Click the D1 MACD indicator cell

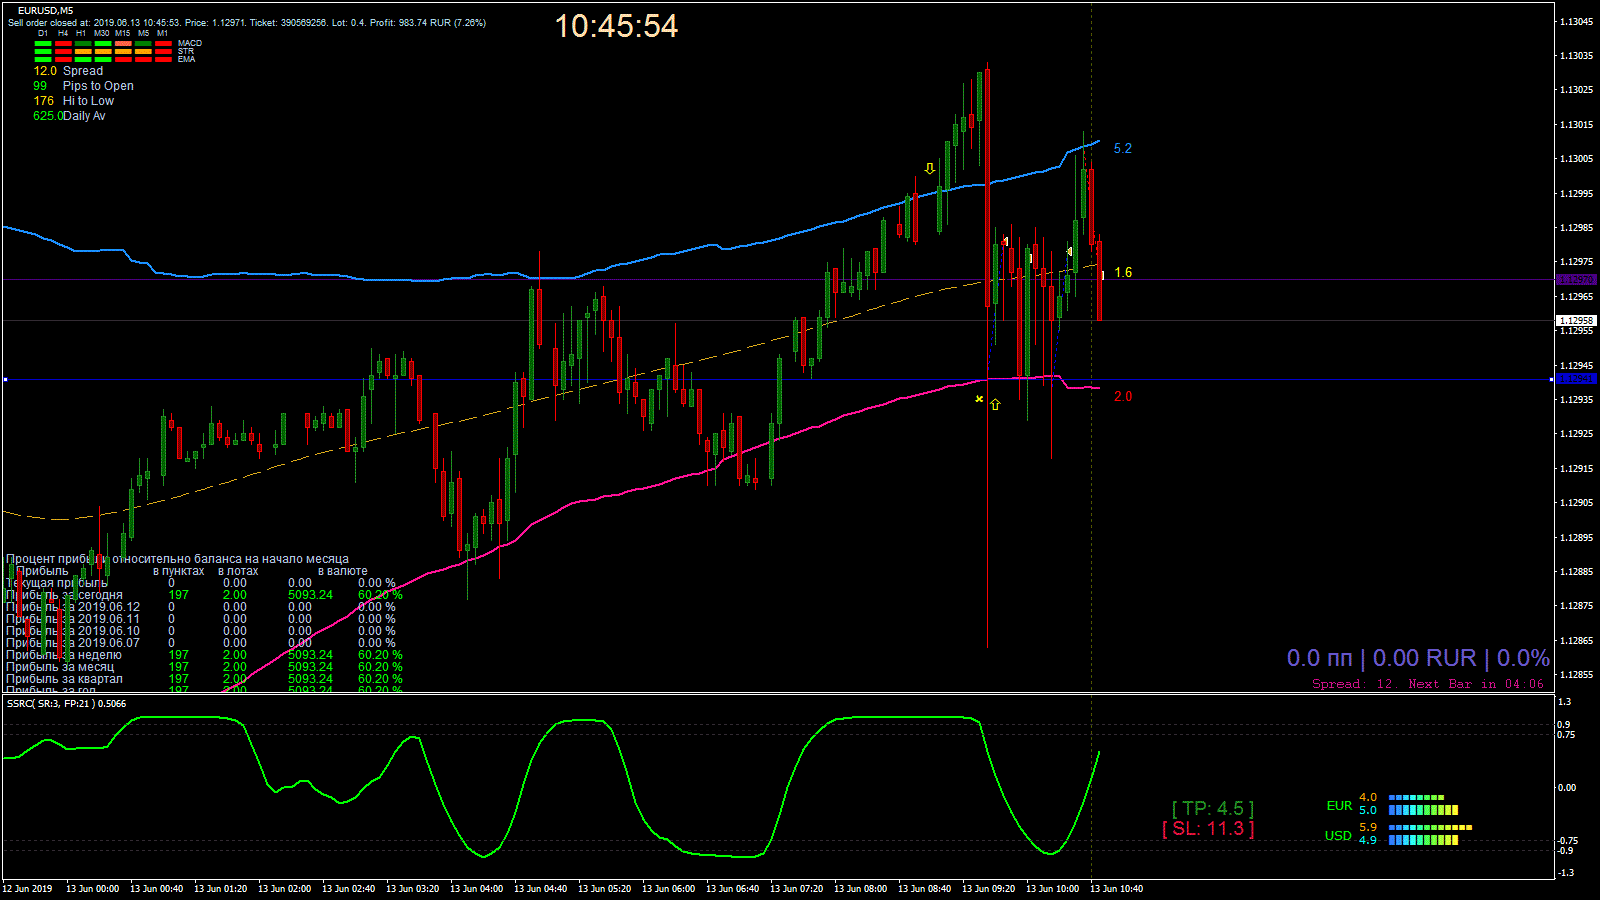click(43, 44)
